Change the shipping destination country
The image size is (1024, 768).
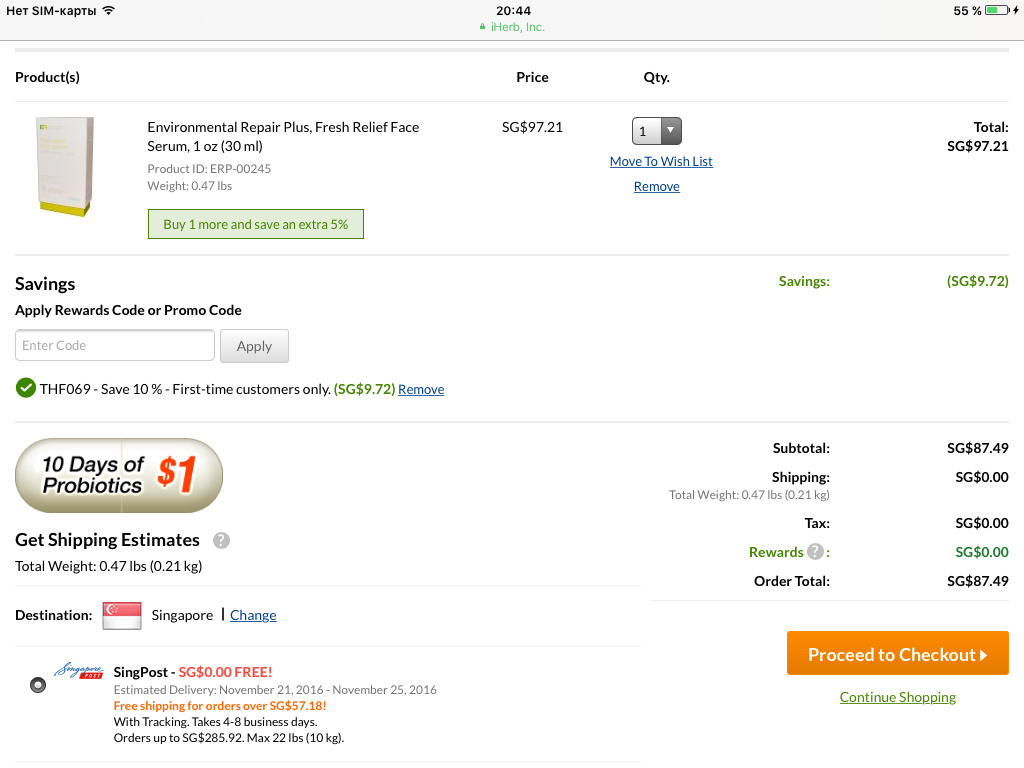253,615
